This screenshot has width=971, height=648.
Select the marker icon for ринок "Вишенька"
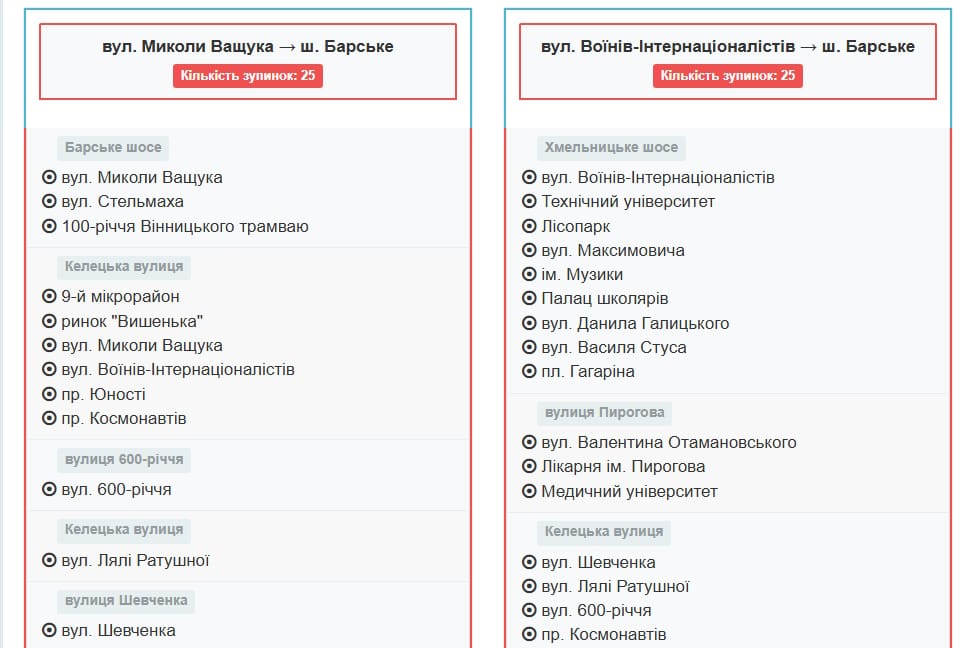pos(49,321)
